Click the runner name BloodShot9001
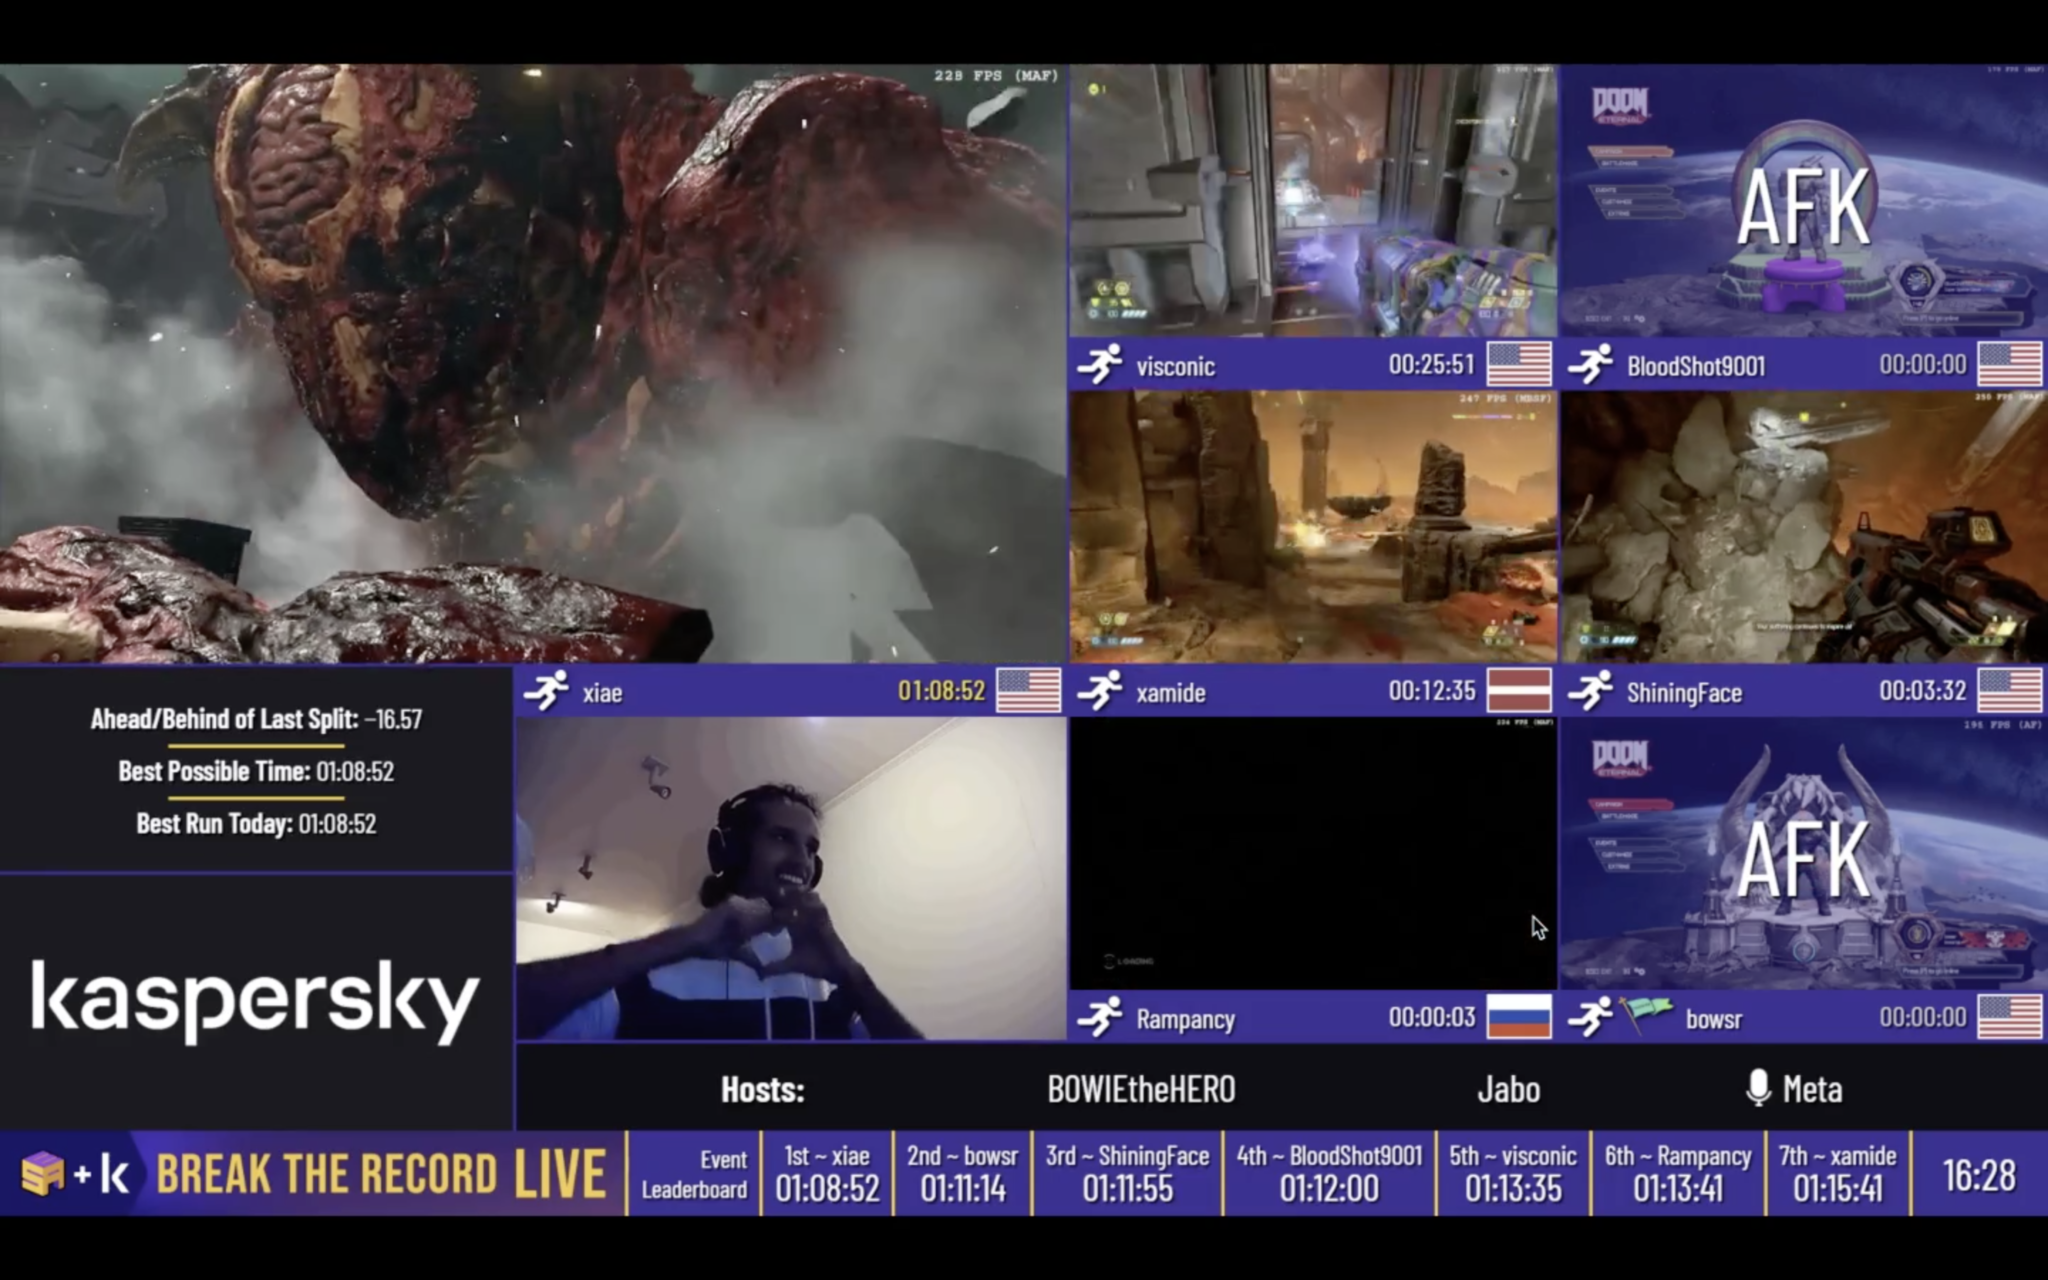 [x=1695, y=366]
